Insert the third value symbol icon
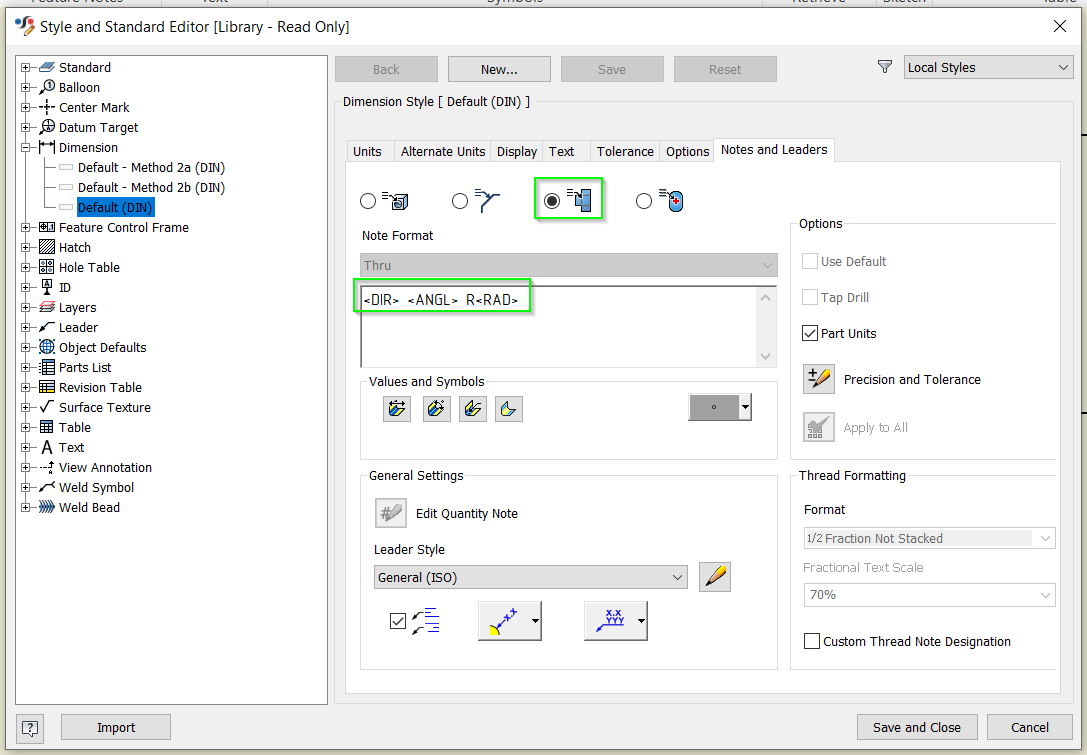1087x755 pixels. click(473, 408)
